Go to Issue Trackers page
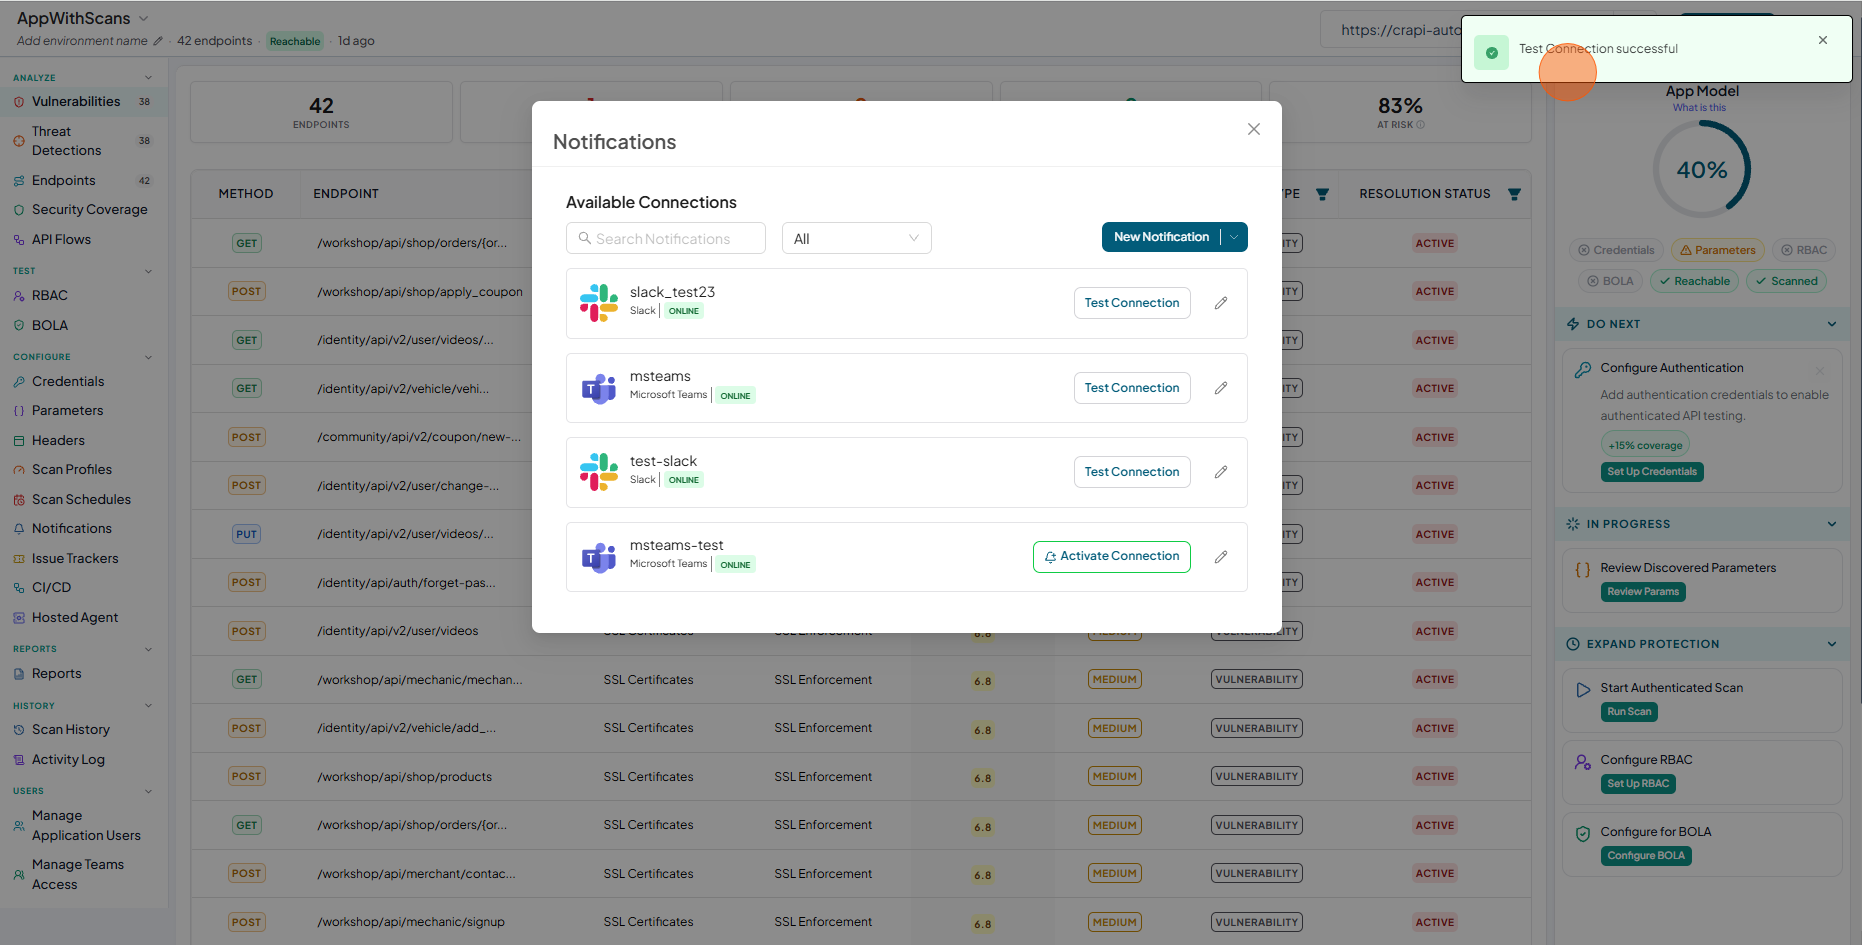Screen dimensions: 1862x945 click(75, 558)
